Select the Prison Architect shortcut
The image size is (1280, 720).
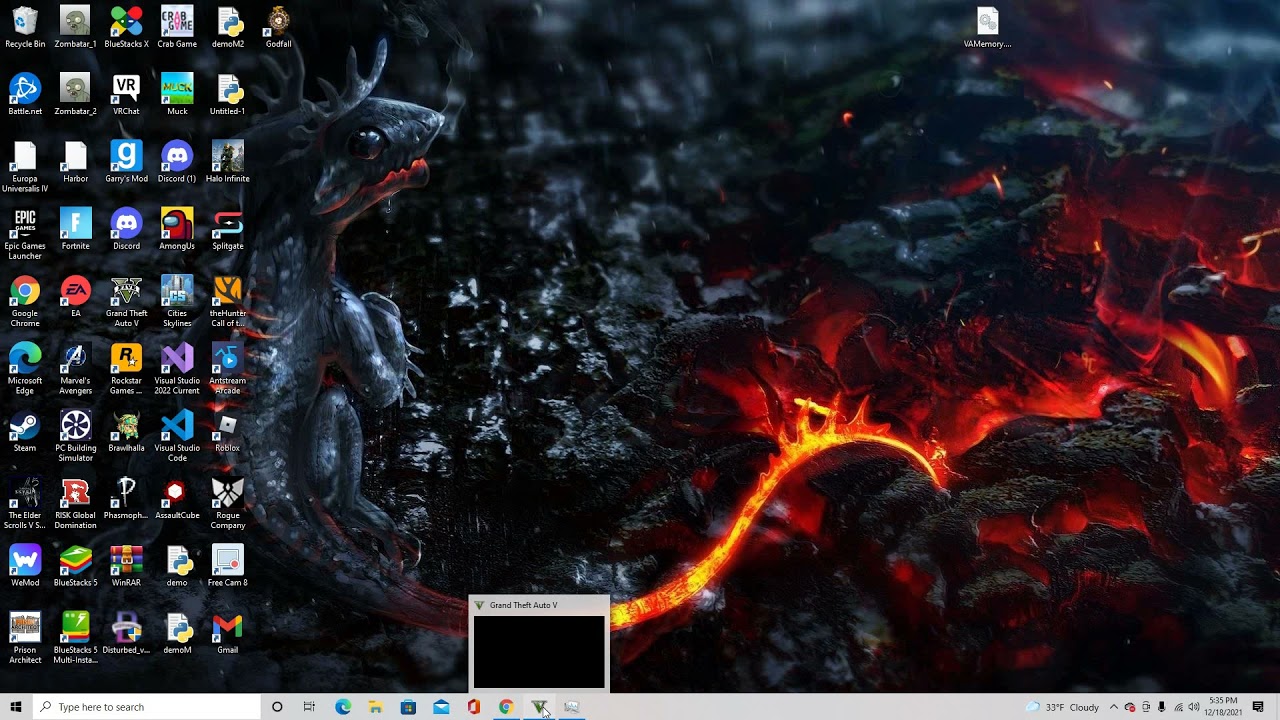click(25, 638)
